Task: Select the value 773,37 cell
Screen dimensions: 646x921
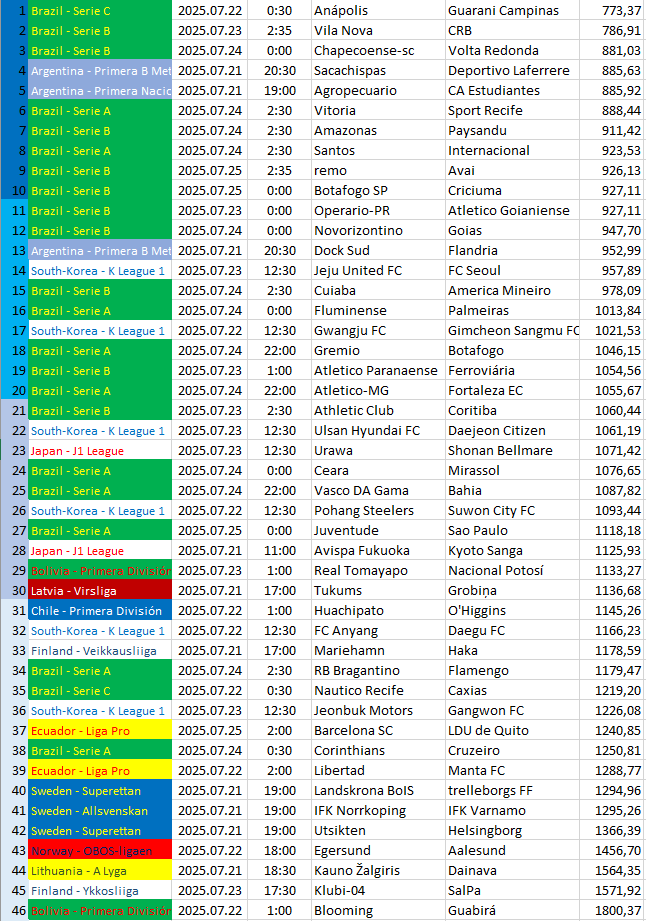Action: tap(612, 11)
